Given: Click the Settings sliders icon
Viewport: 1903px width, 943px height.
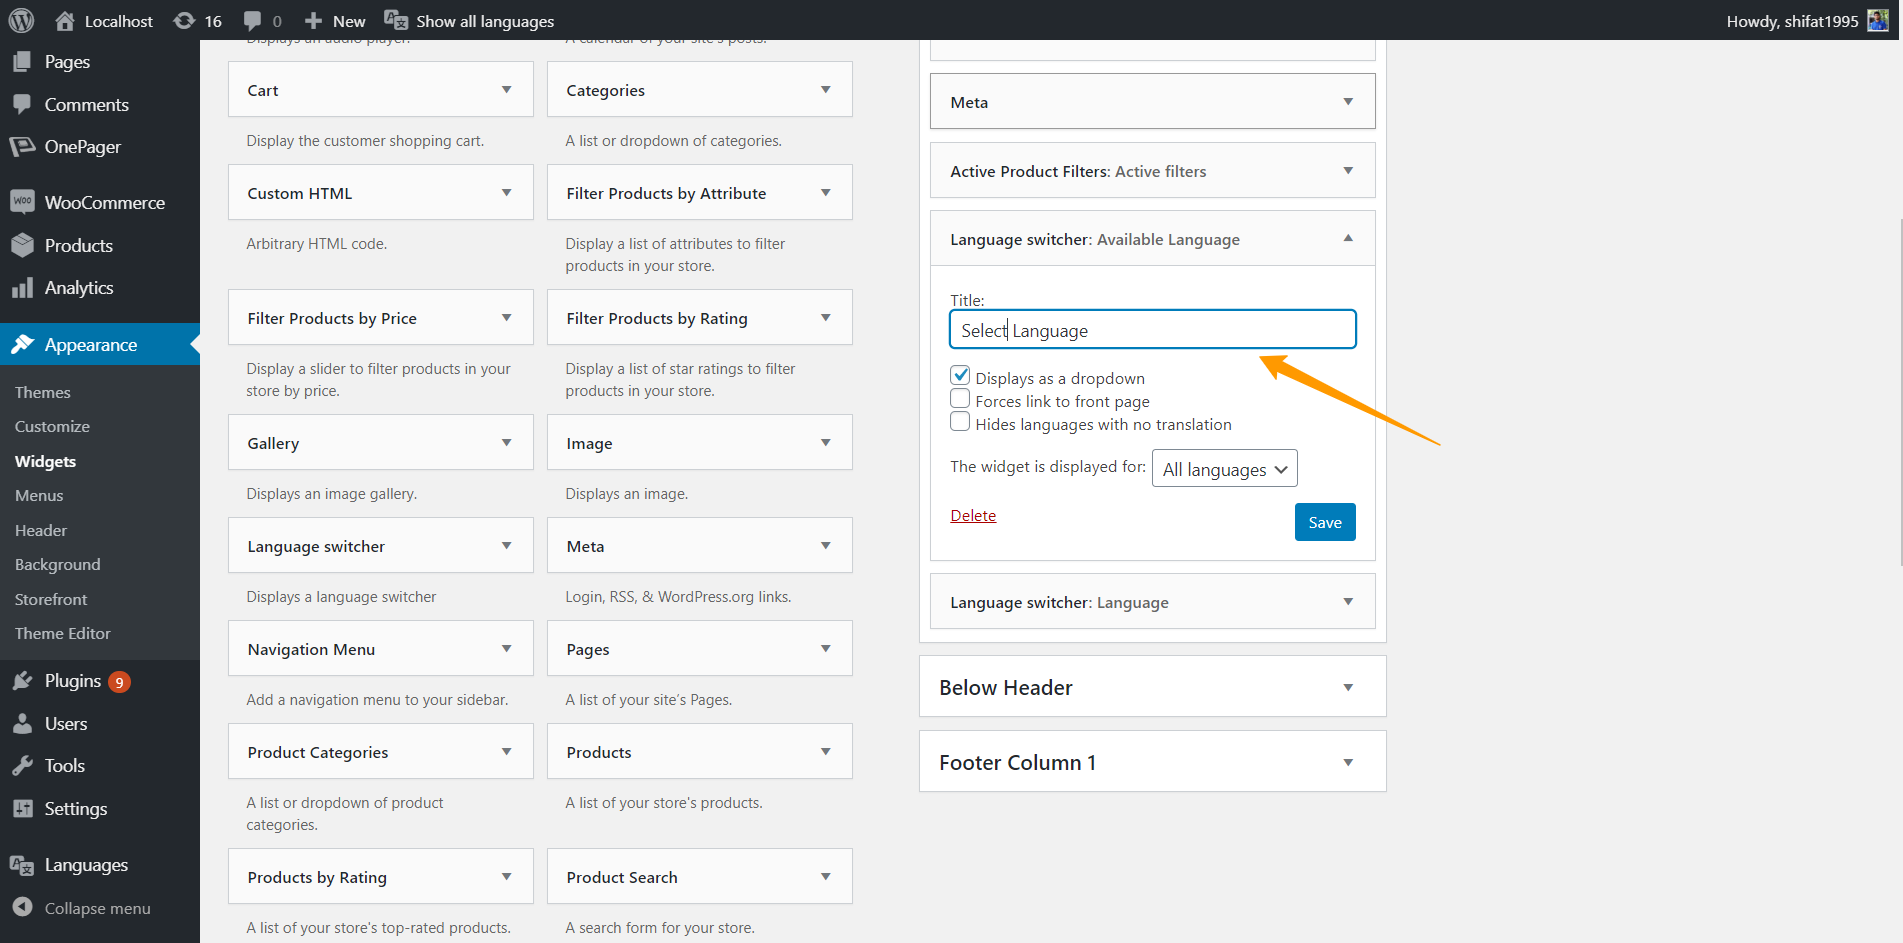Looking at the screenshot, I should tap(22, 809).
